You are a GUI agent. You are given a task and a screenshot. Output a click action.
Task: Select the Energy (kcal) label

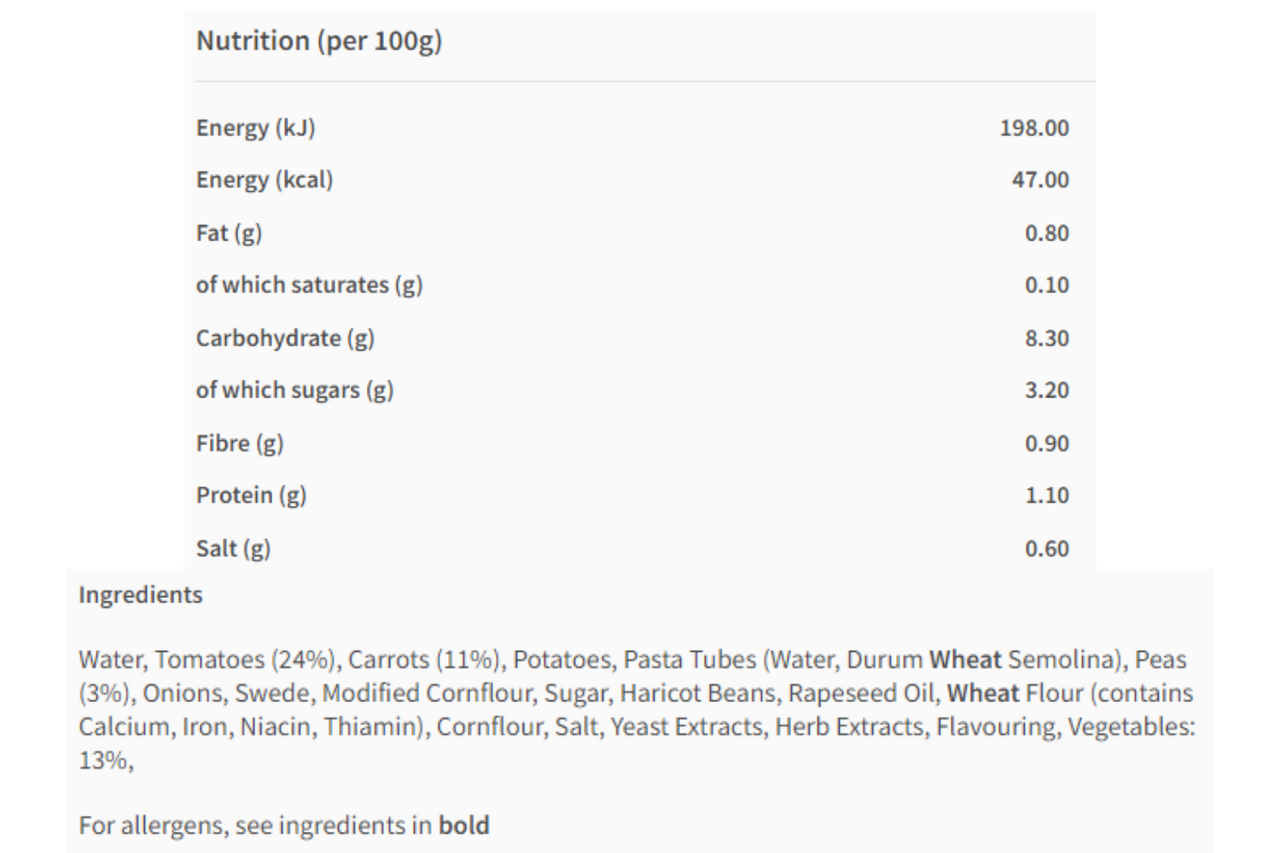coord(264,180)
